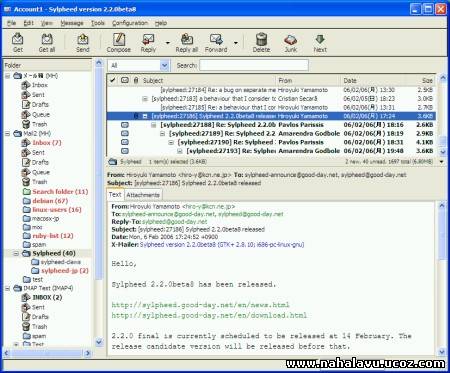Collapse the IMAP Test (IMAP4) mailbox
The width and height of the screenshot is (450, 373).
point(7,288)
